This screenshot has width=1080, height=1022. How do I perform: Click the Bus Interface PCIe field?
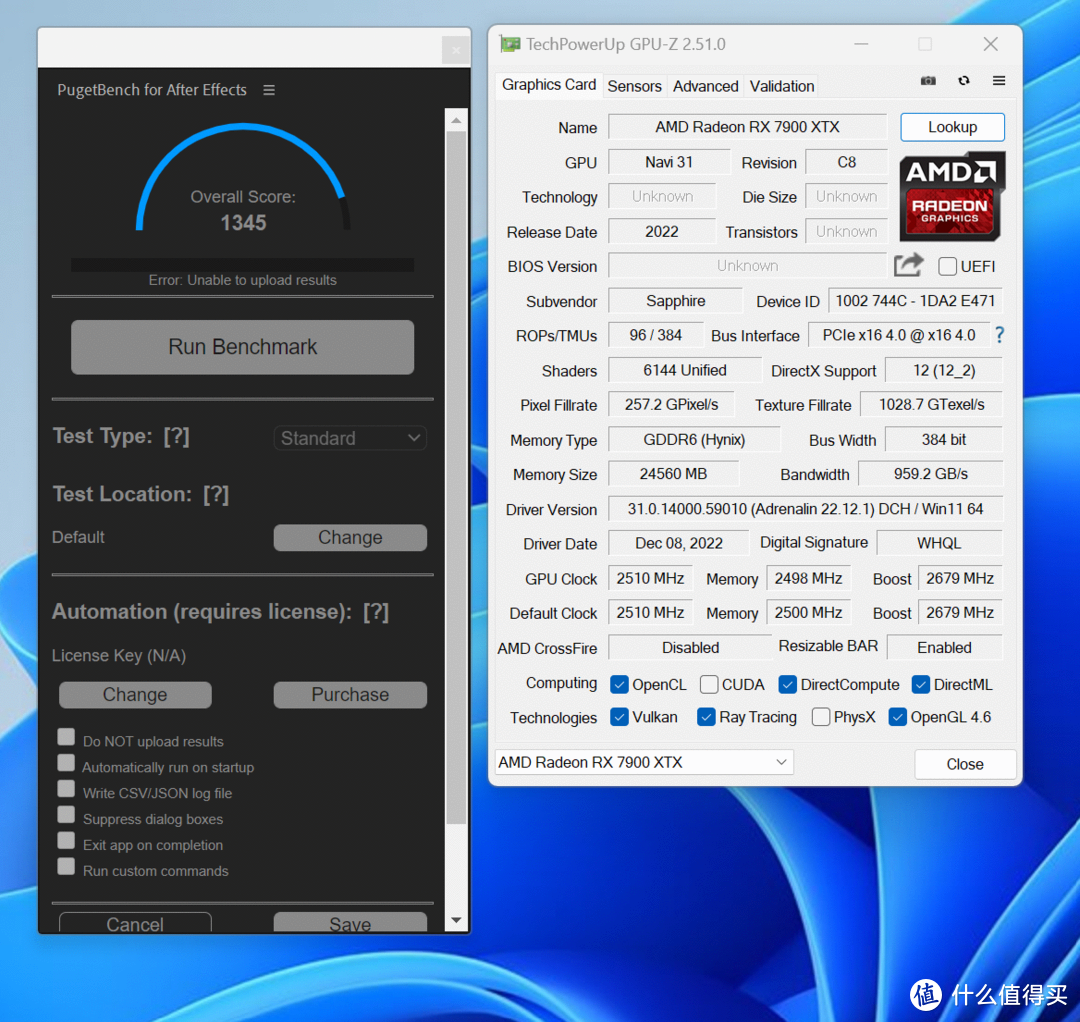(898, 335)
